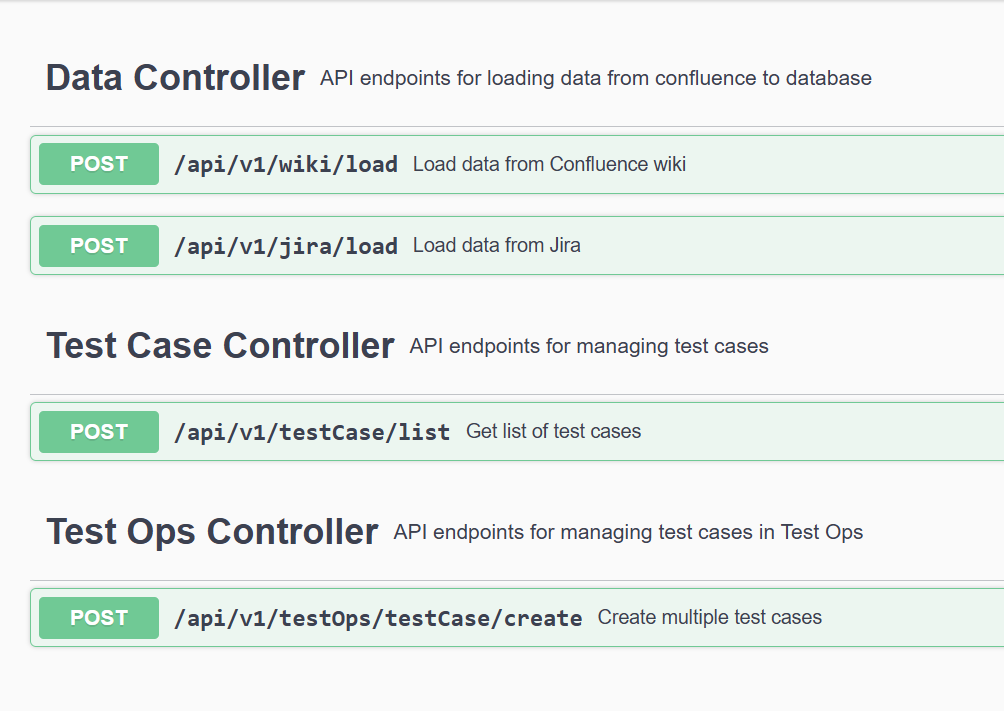Viewport: 1004px width, 711px height.
Task: Click the POST badge for testCase/list
Action: coord(99,432)
